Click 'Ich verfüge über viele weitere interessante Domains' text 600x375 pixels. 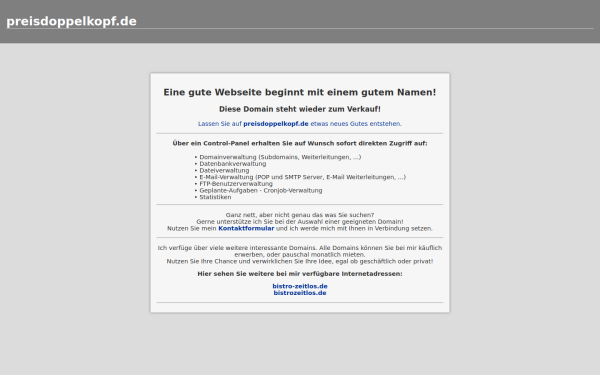[300, 251]
